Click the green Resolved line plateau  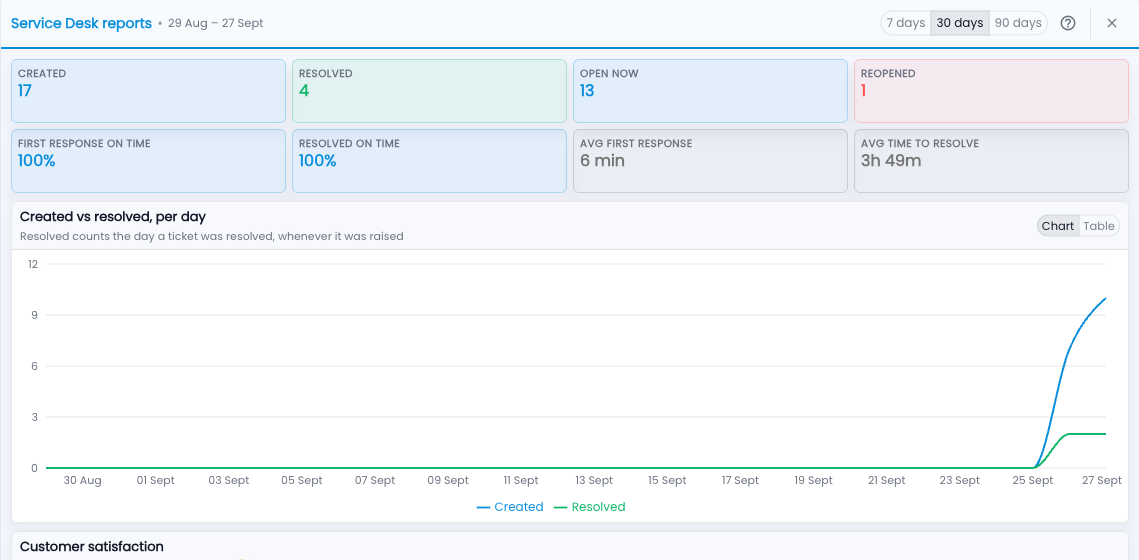[1086, 434]
